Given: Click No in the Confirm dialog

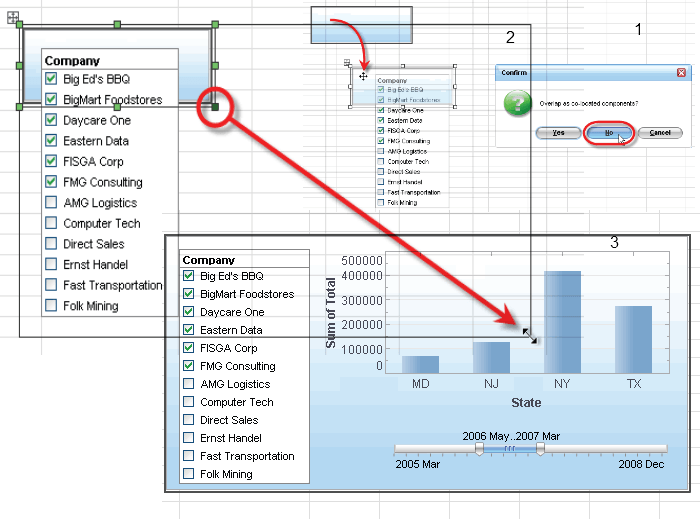Looking at the screenshot, I should point(609,133).
